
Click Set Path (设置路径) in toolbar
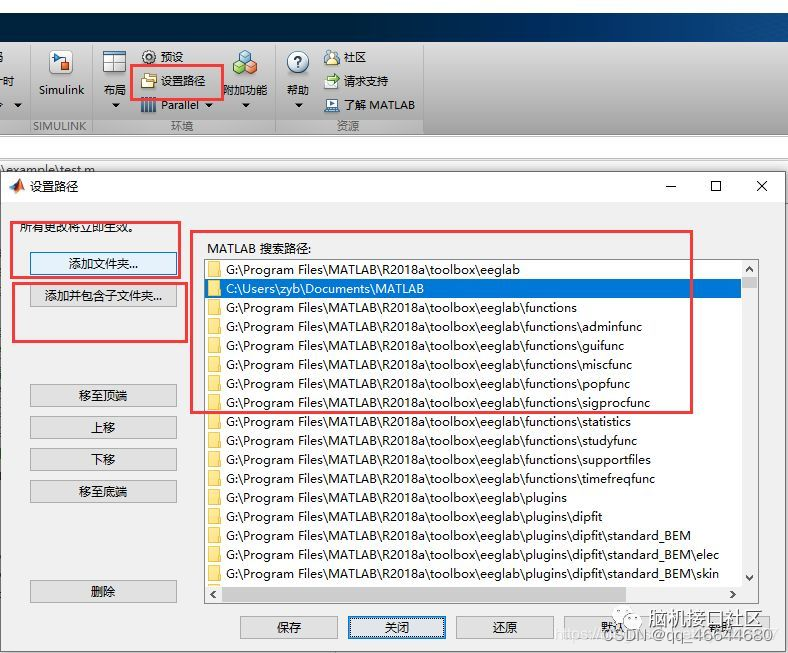173,81
